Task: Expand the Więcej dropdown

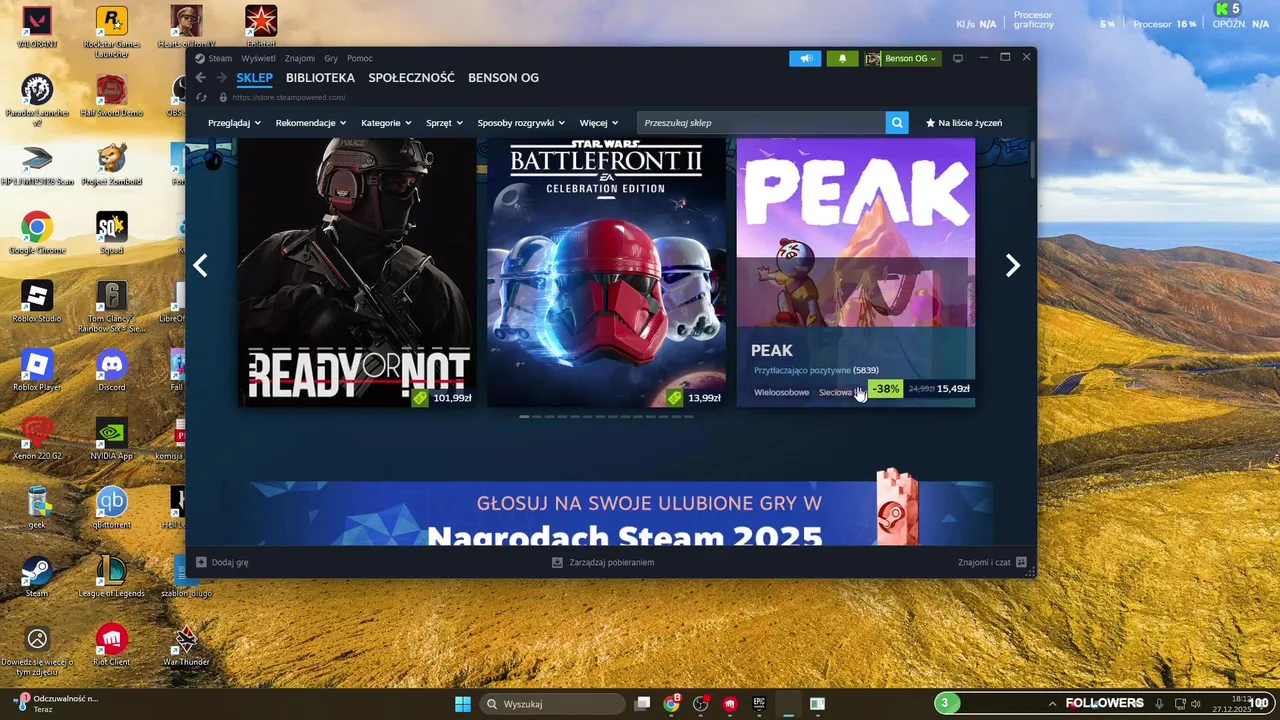Action: point(599,123)
